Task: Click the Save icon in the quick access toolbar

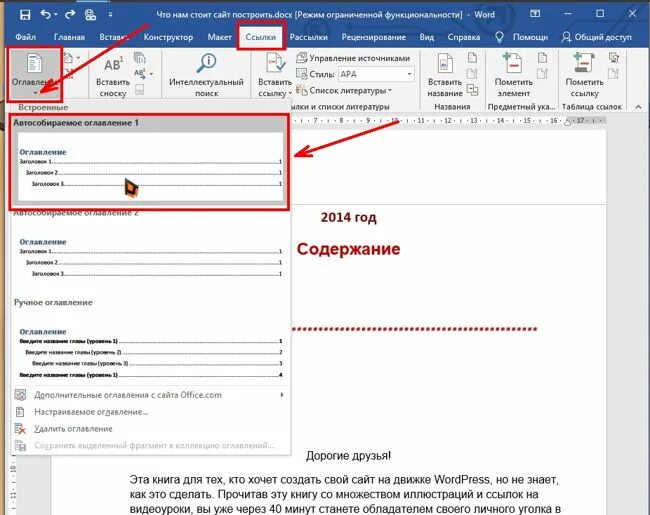Action: [x=25, y=15]
